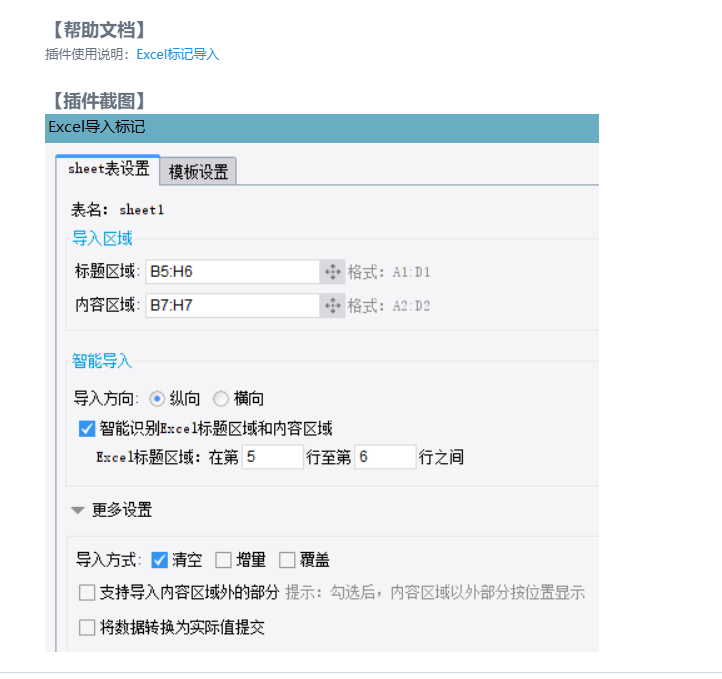Screen dimensions: 722x679
Task: Click the 内容区域 input field B7:H7
Action: (x=232, y=305)
